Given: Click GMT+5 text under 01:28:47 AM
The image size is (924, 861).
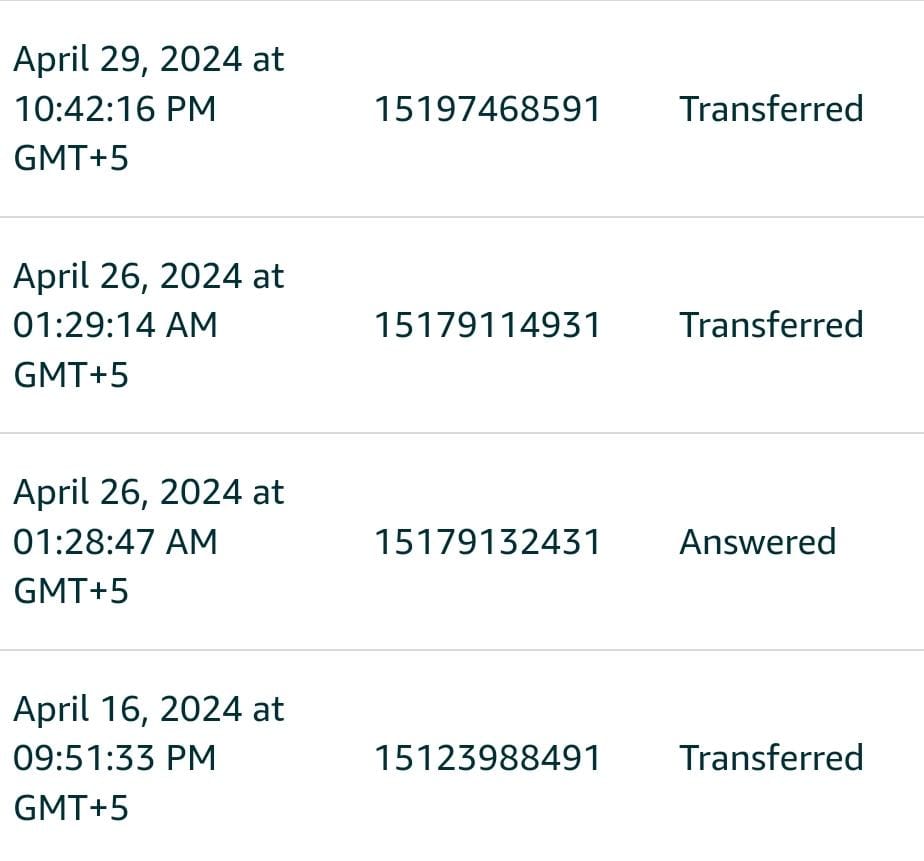Looking at the screenshot, I should tap(71, 591).
